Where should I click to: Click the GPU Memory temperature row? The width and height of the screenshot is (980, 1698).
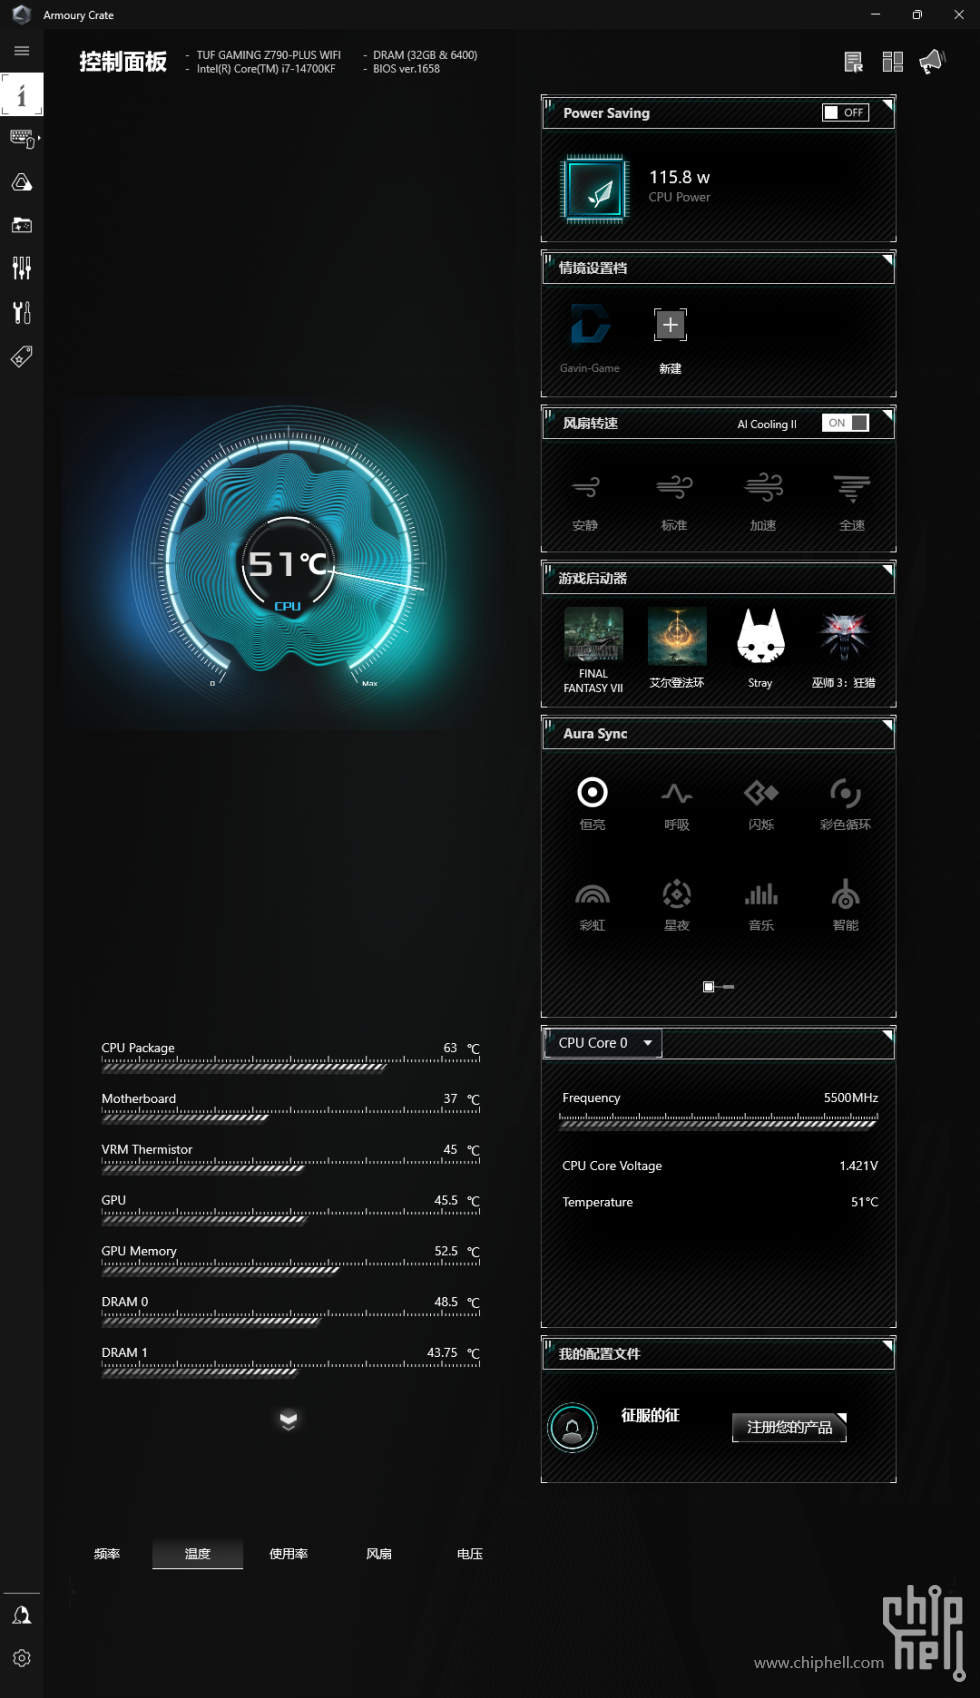[291, 1260]
